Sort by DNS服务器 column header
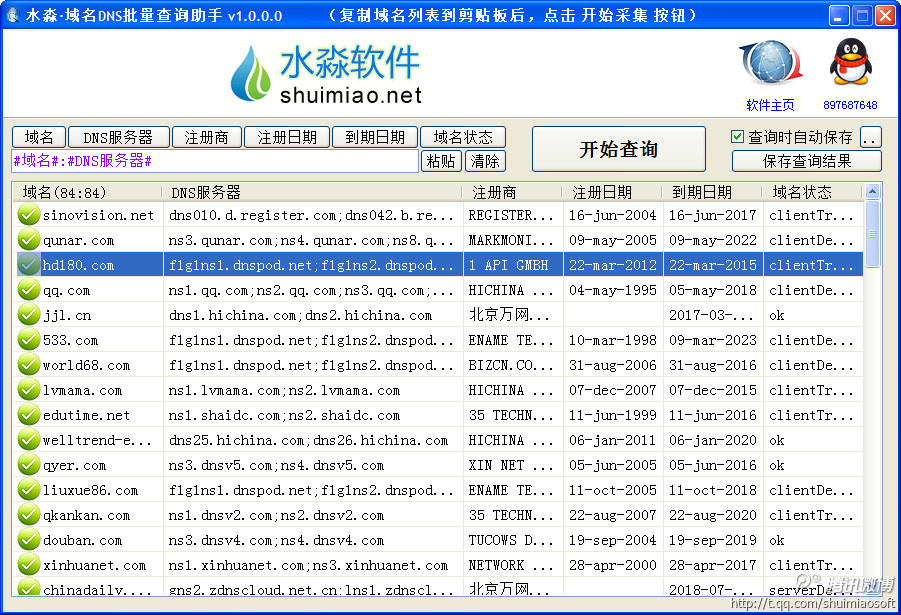The height and width of the screenshot is (615, 901). pos(312,192)
